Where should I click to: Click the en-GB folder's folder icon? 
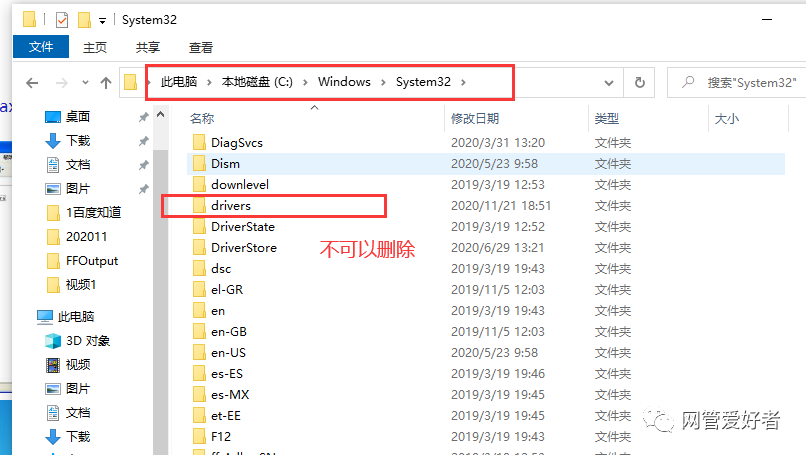point(199,332)
